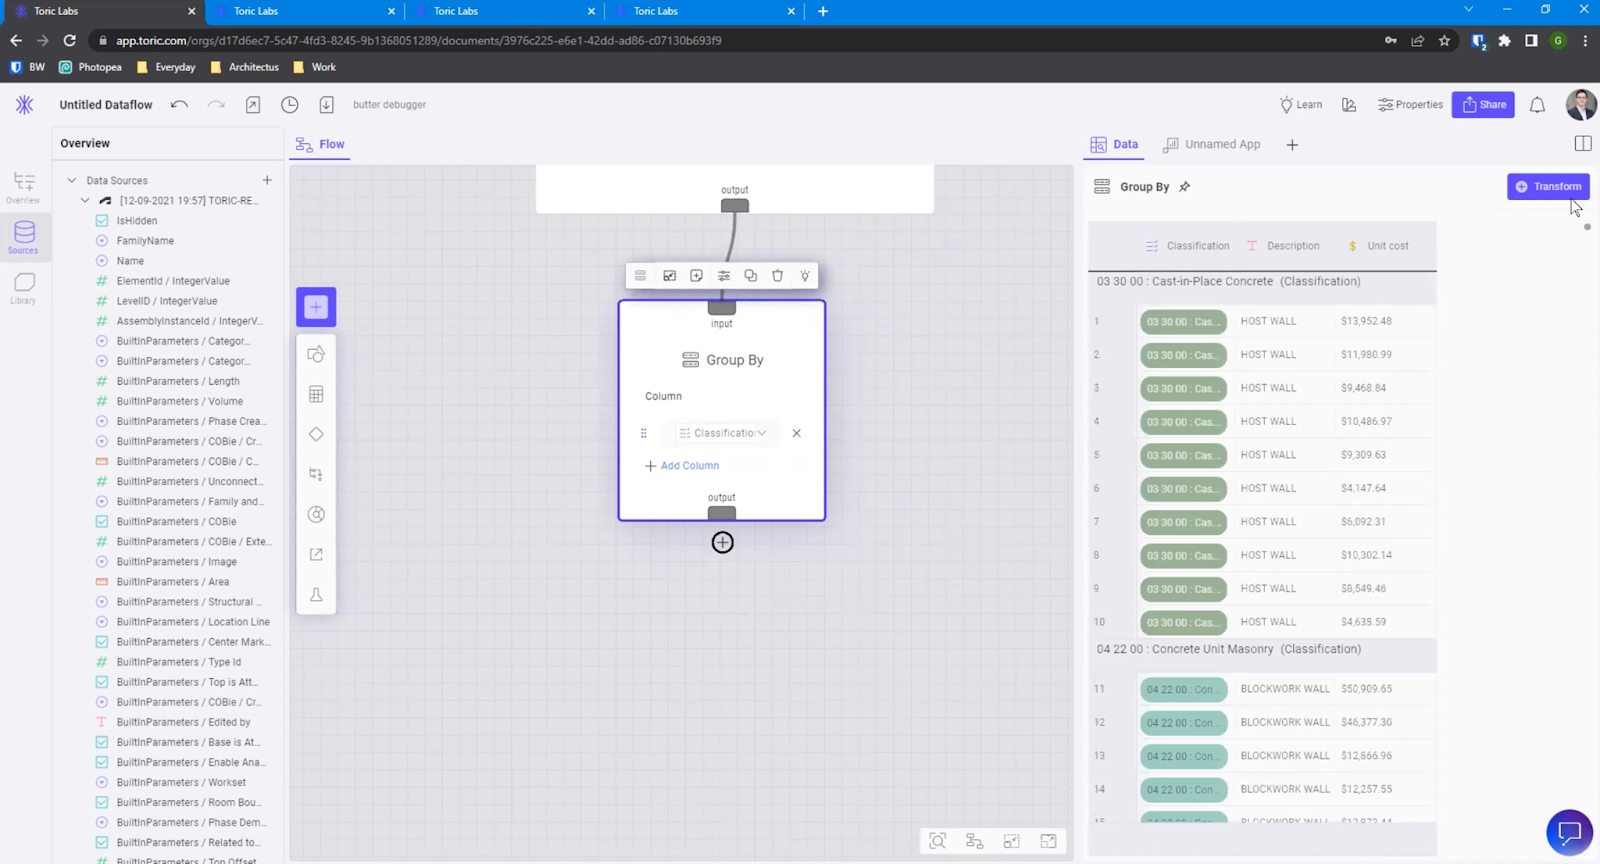Viewport: 1600px width, 864px height.
Task: Select circular chart node tool
Action: pos(316,514)
